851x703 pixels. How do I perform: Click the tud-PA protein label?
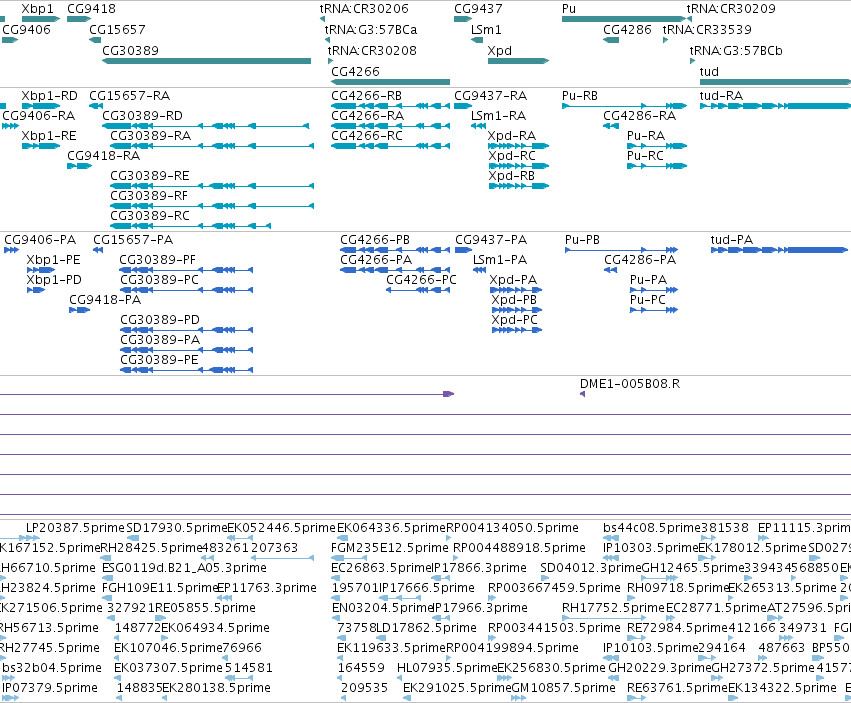732,240
